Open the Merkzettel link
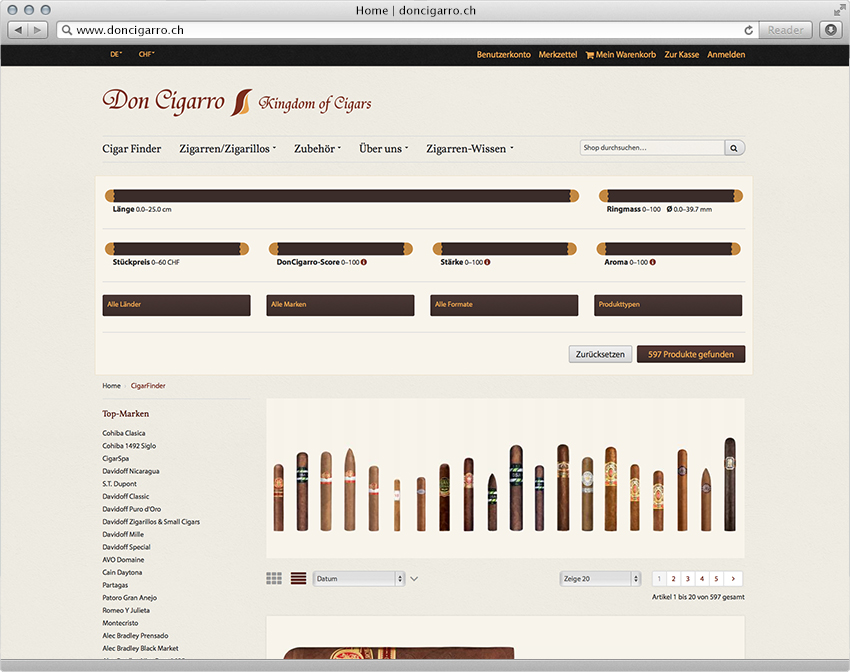This screenshot has width=850, height=672. tap(558, 55)
